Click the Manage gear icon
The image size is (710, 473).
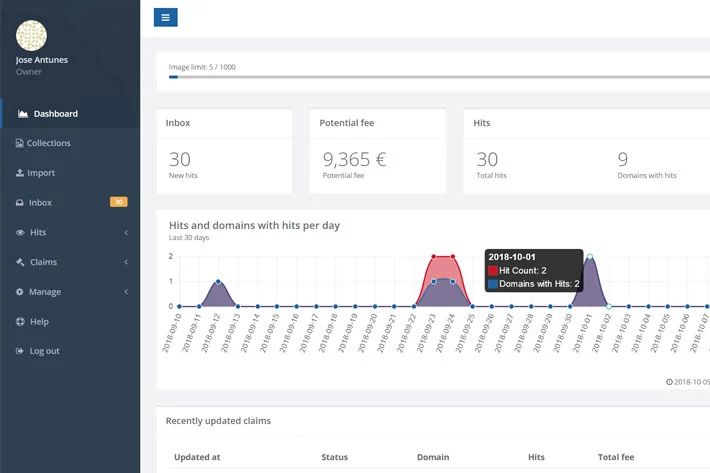[19, 291]
